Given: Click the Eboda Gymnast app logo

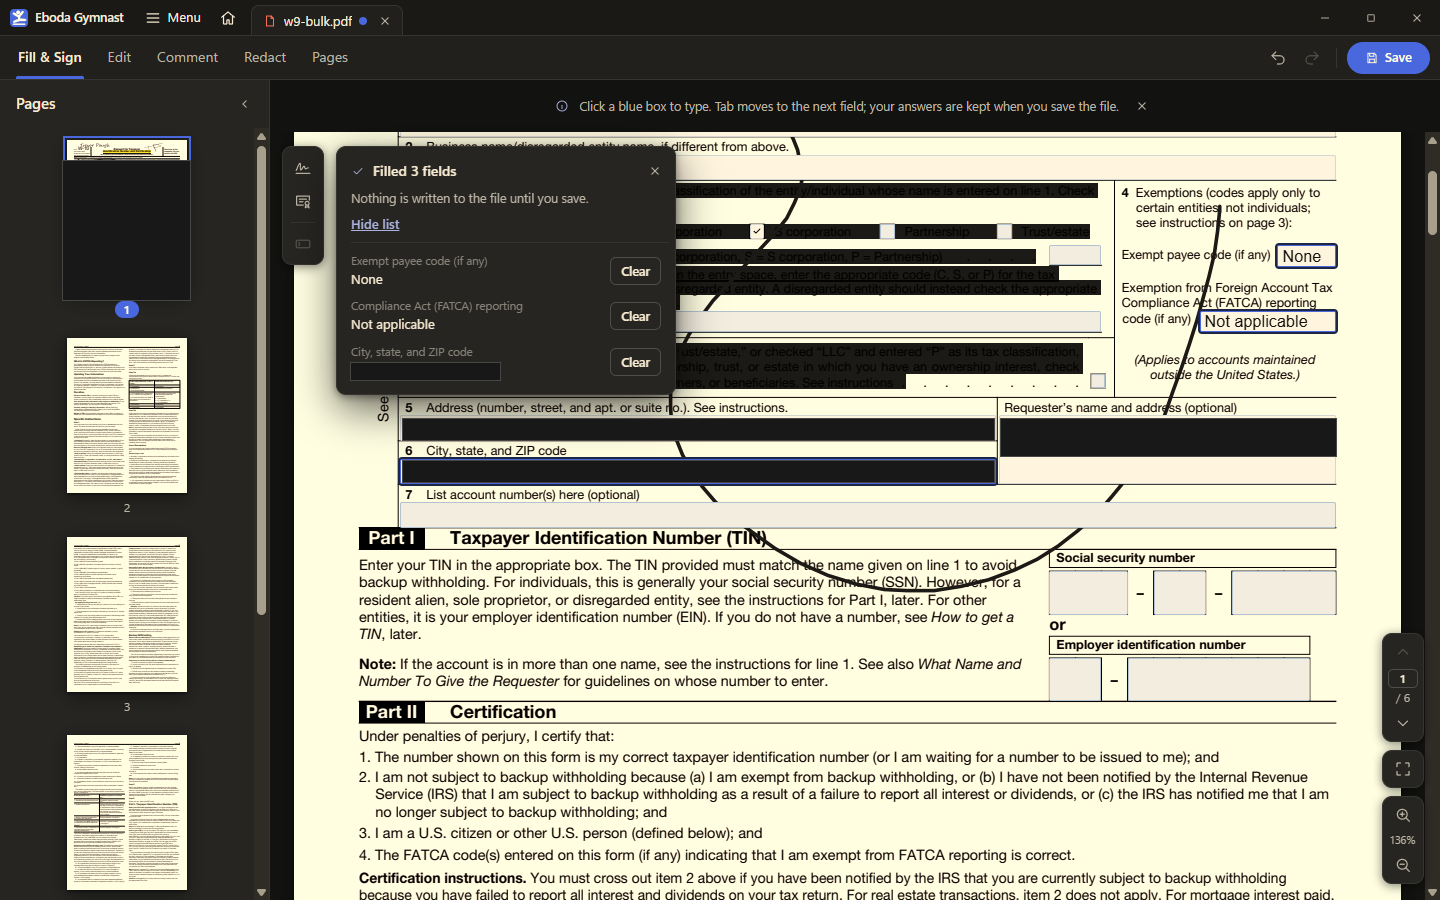Looking at the screenshot, I should (x=19, y=18).
